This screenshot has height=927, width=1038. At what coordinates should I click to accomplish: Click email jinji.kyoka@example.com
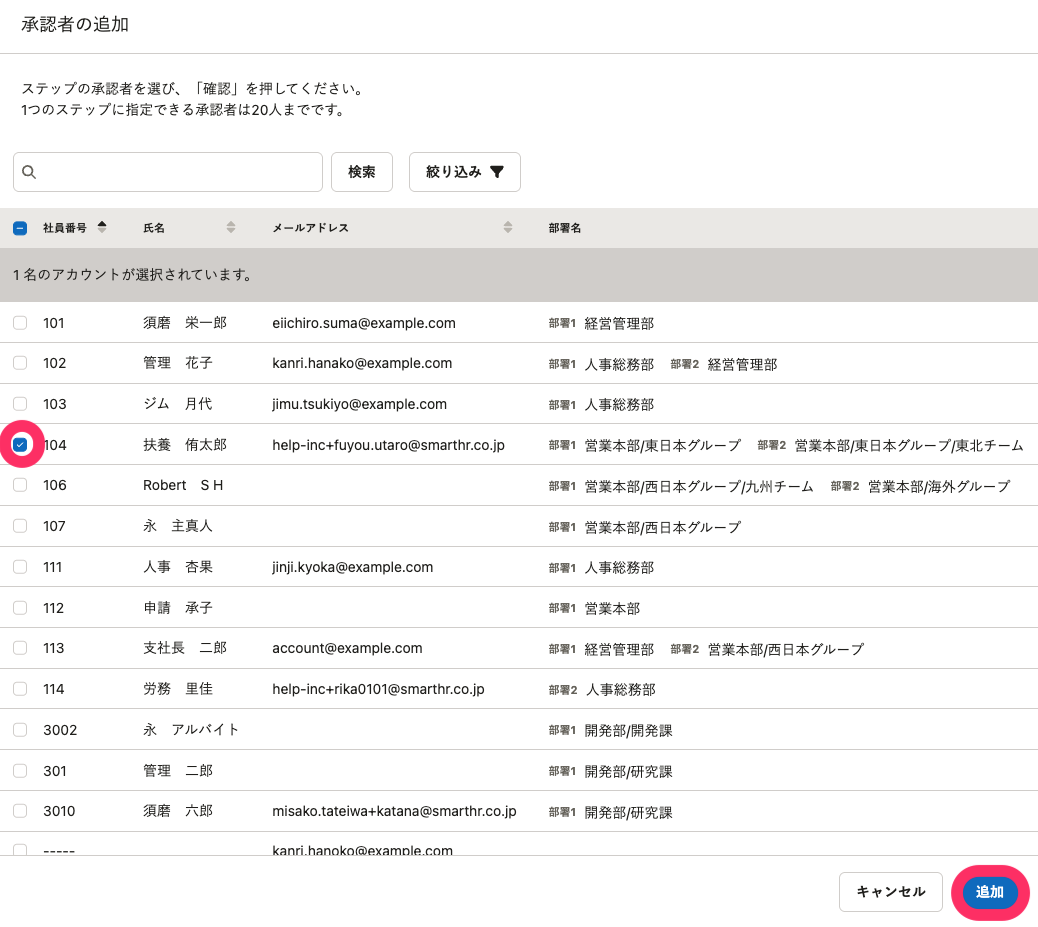[x=353, y=567]
